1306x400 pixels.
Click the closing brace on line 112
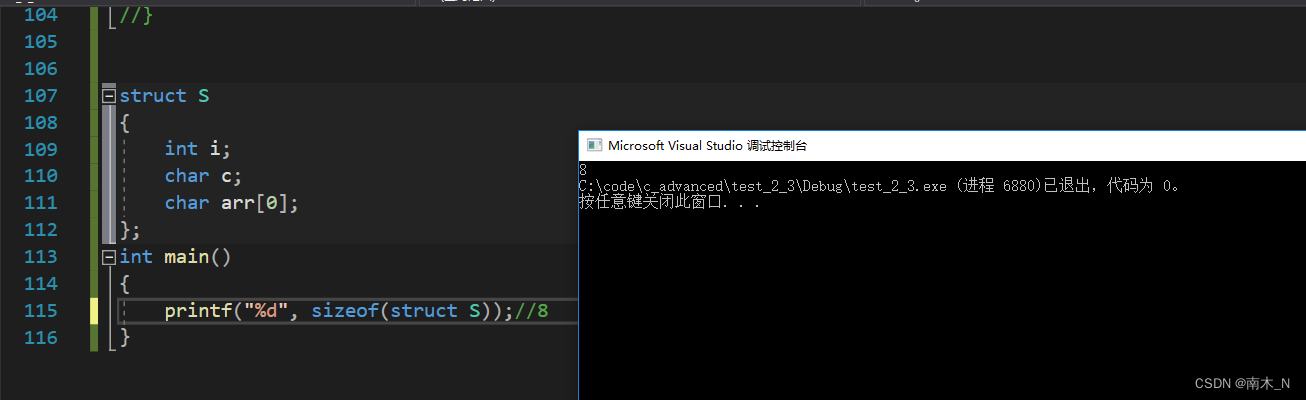pyautogui.click(x=130, y=230)
